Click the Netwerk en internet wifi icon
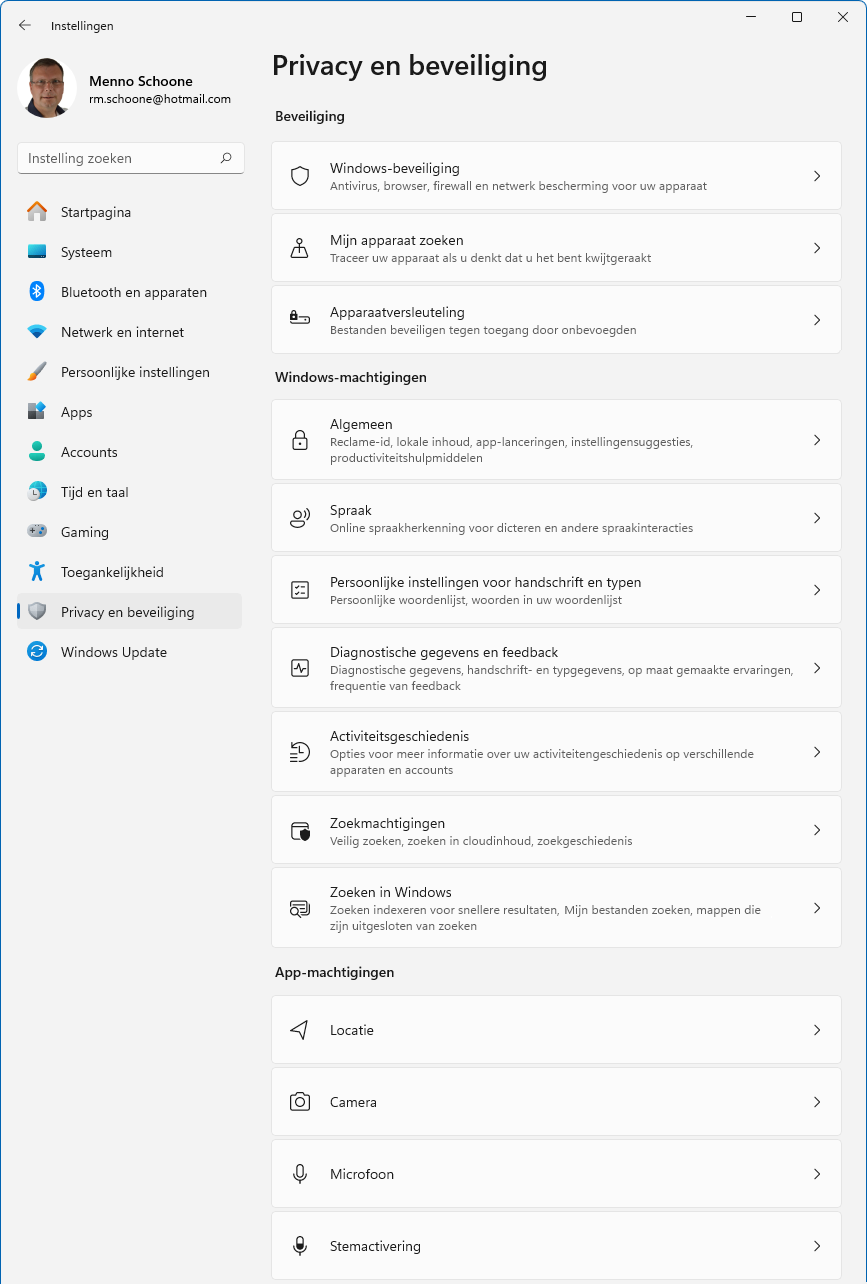The image size is (867, 1284). [37, 332]
